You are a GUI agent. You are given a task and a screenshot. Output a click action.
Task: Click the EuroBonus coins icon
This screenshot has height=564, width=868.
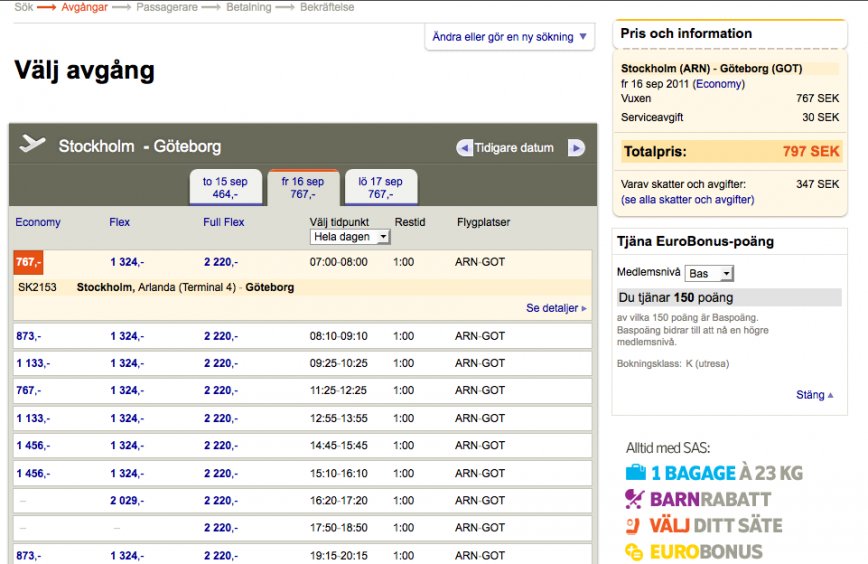tap(634, 551)
